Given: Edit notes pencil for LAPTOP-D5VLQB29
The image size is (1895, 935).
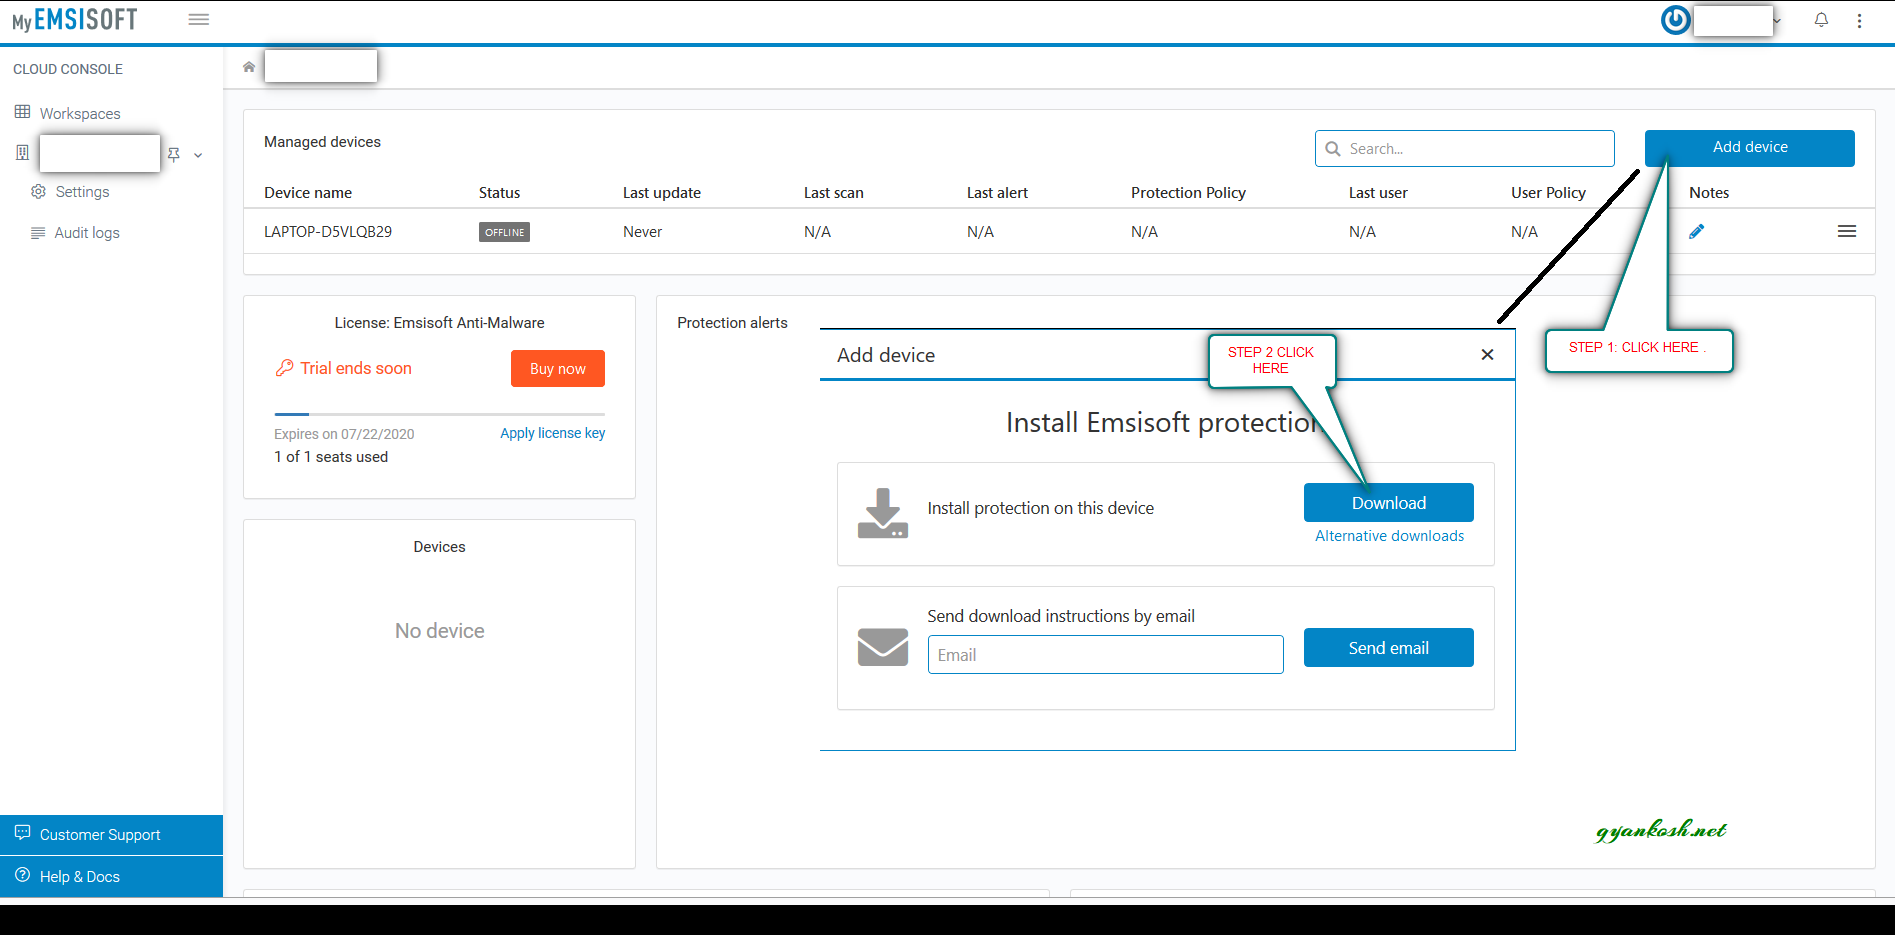Looking at the screenshot, I should [1696, 232].
